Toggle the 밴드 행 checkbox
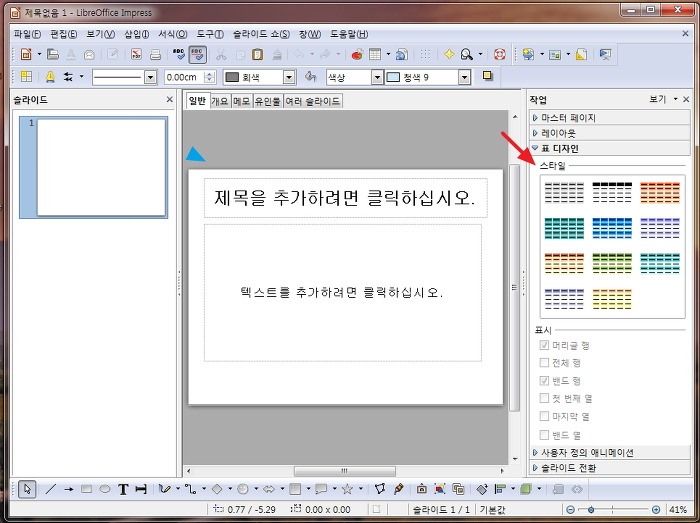Screen dimensions: 700x523 tap(544, 381)
